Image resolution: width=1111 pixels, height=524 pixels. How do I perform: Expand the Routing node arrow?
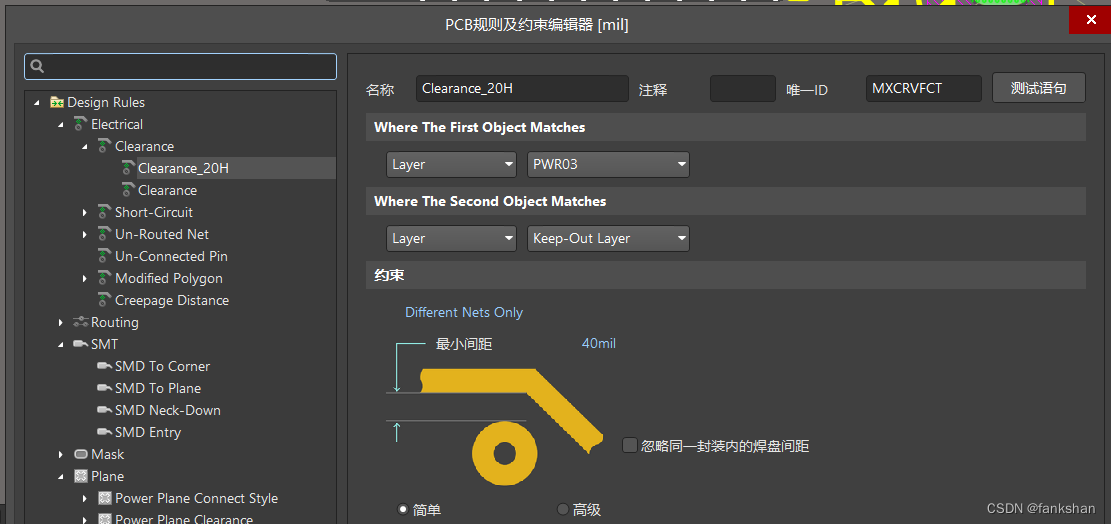[61, 322]
